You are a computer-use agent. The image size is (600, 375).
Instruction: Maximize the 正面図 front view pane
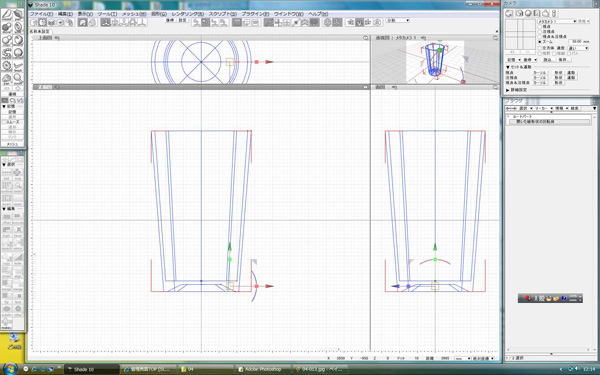[x=366, y=87]
